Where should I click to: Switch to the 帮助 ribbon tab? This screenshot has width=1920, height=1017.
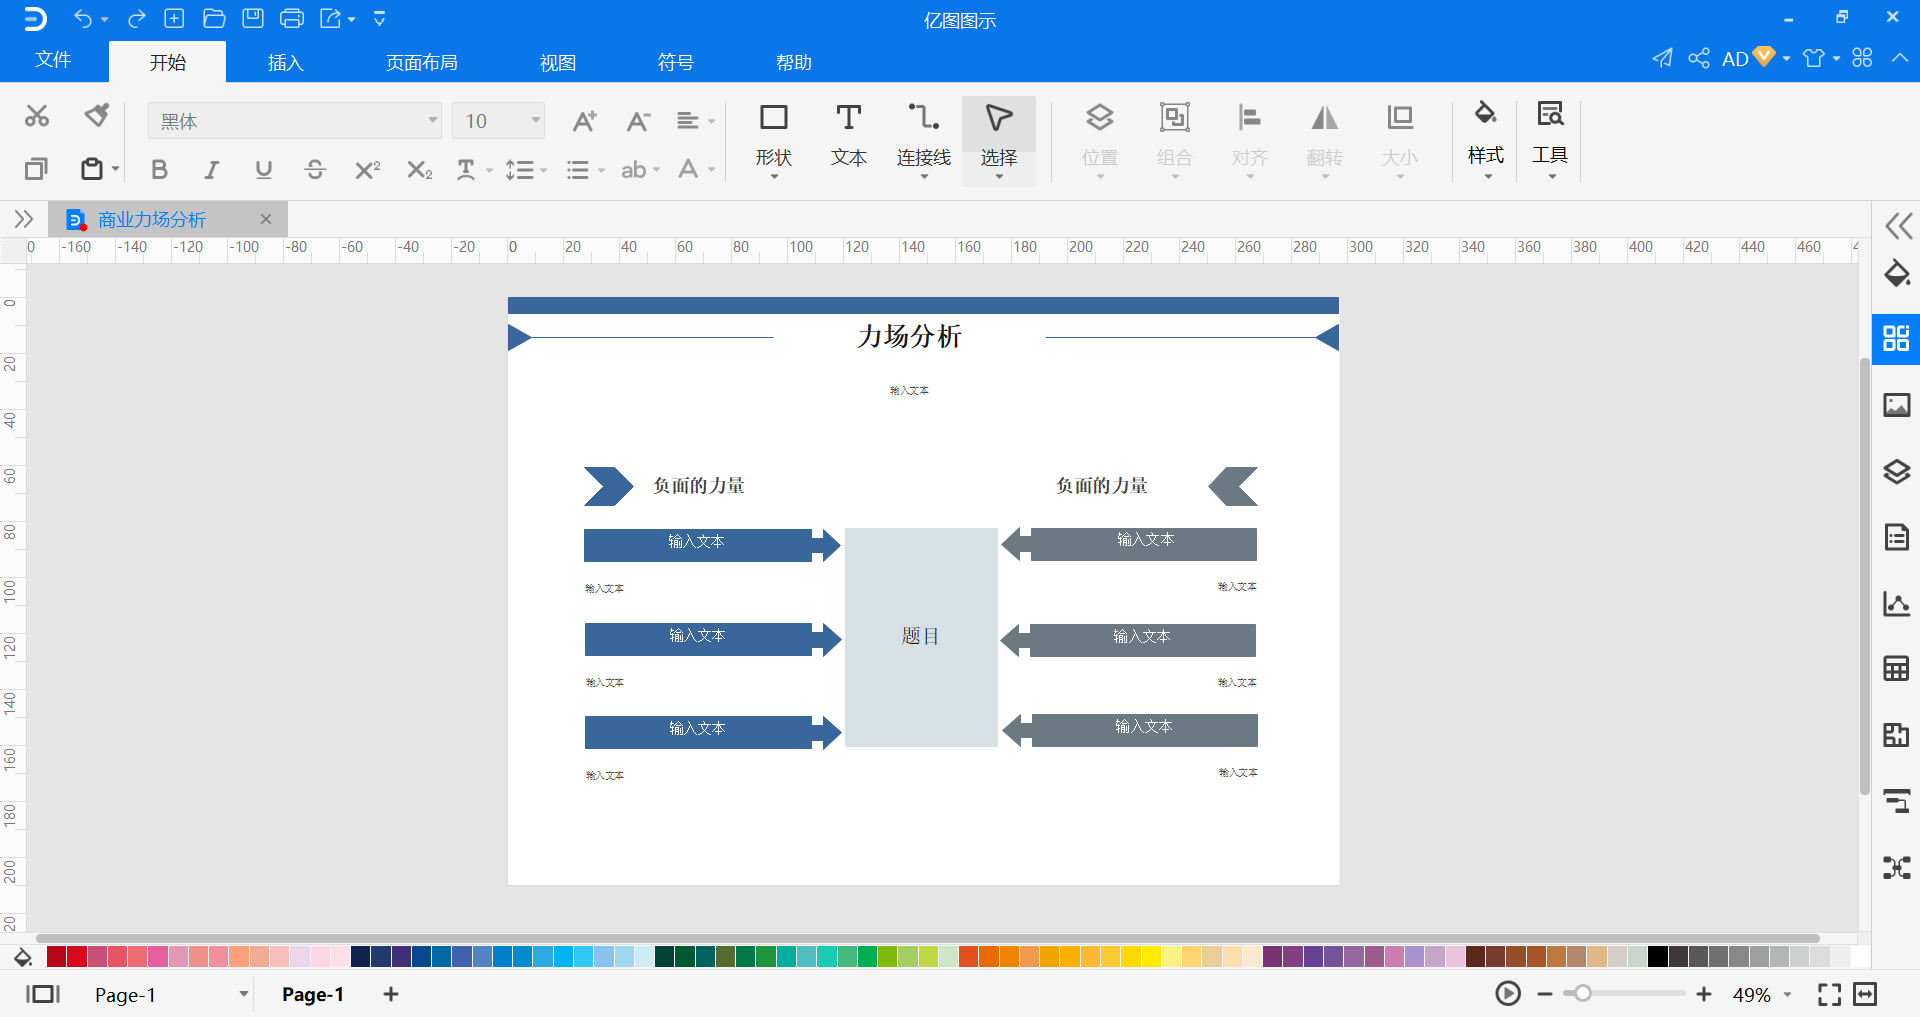794,62
